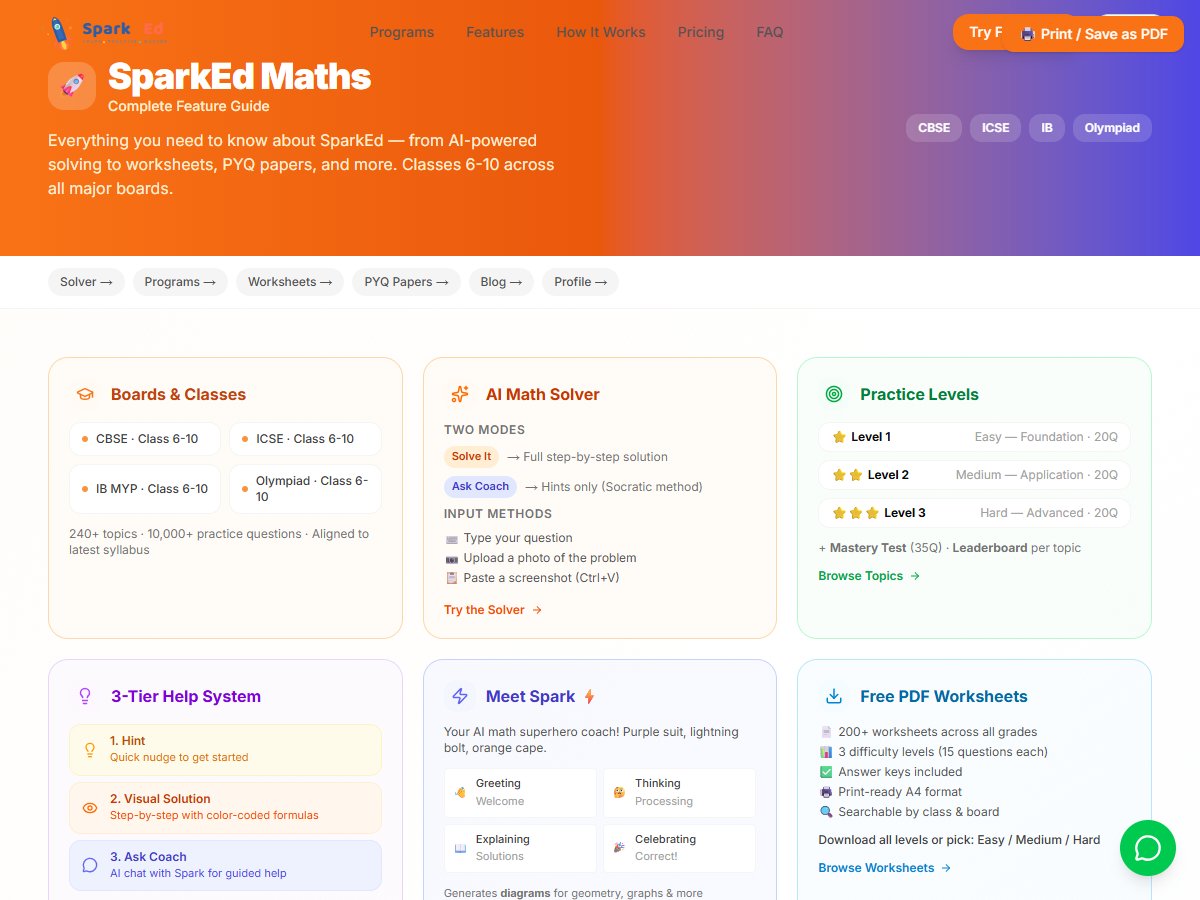Click the lightbulb icon in Hint row
The width and height of the screenshot is (1200, 900).
click(90, 749)
